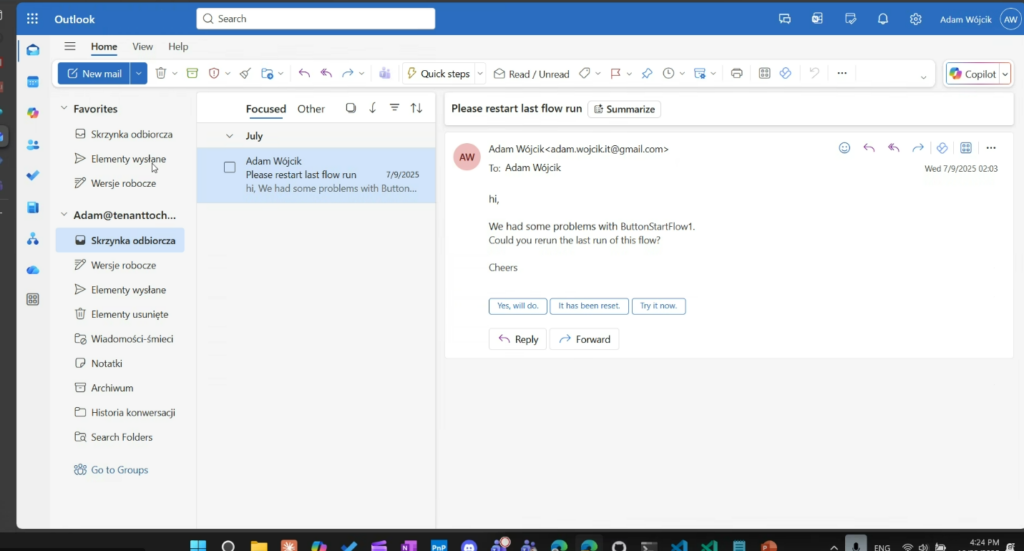This screenshot has height=551, width=1024.
Task: Click the filter icon above the message list
Action: [x=394, y=108]
